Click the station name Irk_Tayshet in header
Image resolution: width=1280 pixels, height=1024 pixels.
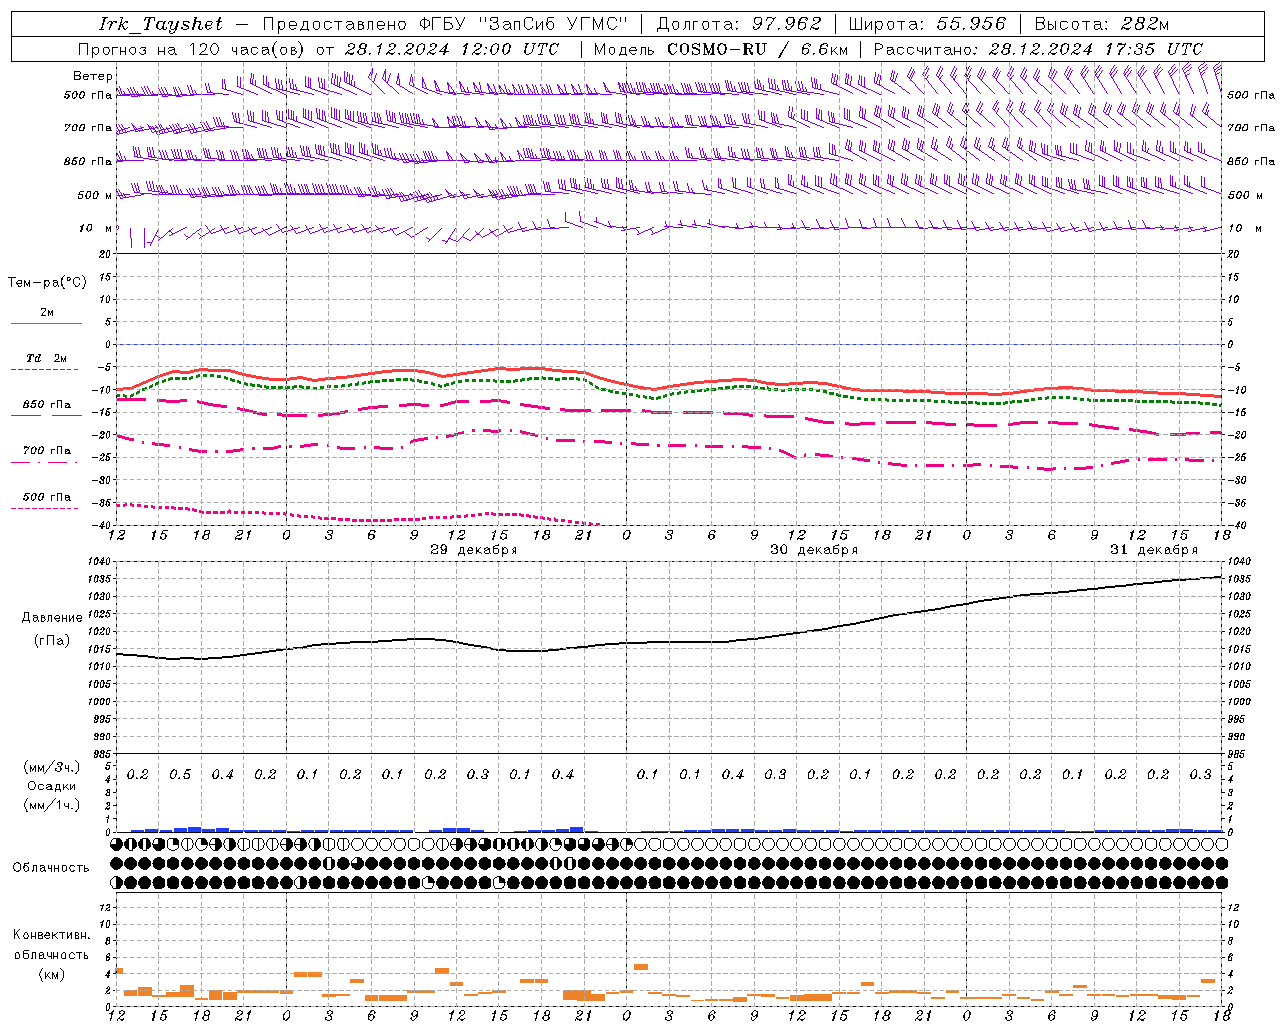click(161, 24)
